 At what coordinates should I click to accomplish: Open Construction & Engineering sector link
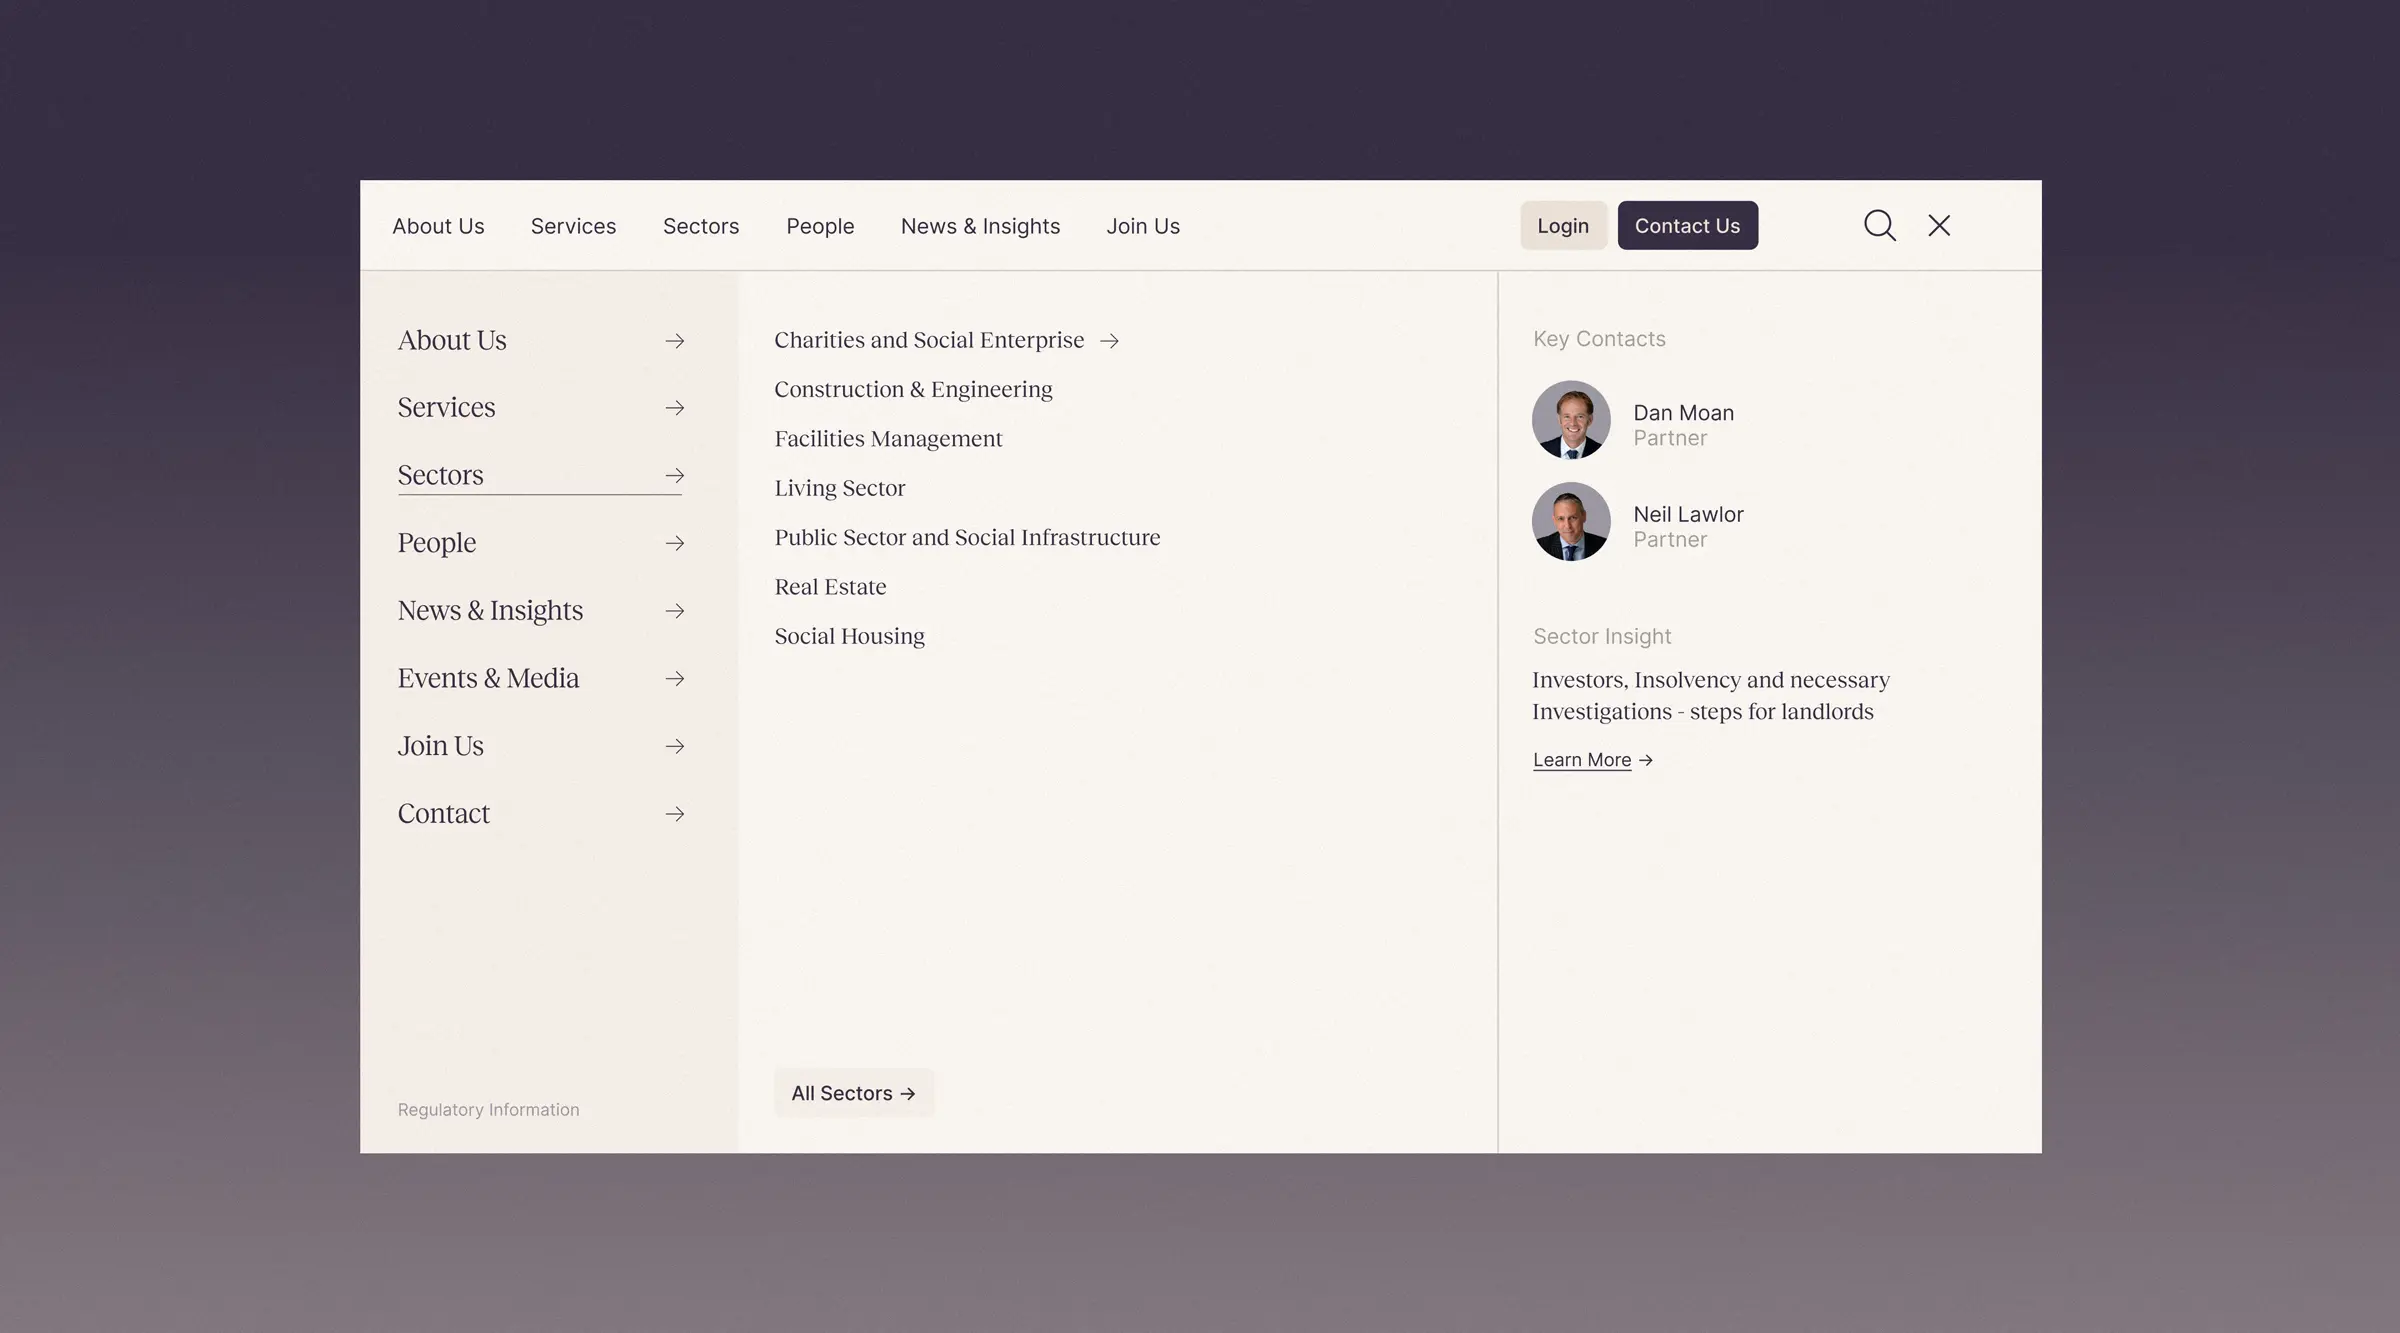click(x=913, y=389)
